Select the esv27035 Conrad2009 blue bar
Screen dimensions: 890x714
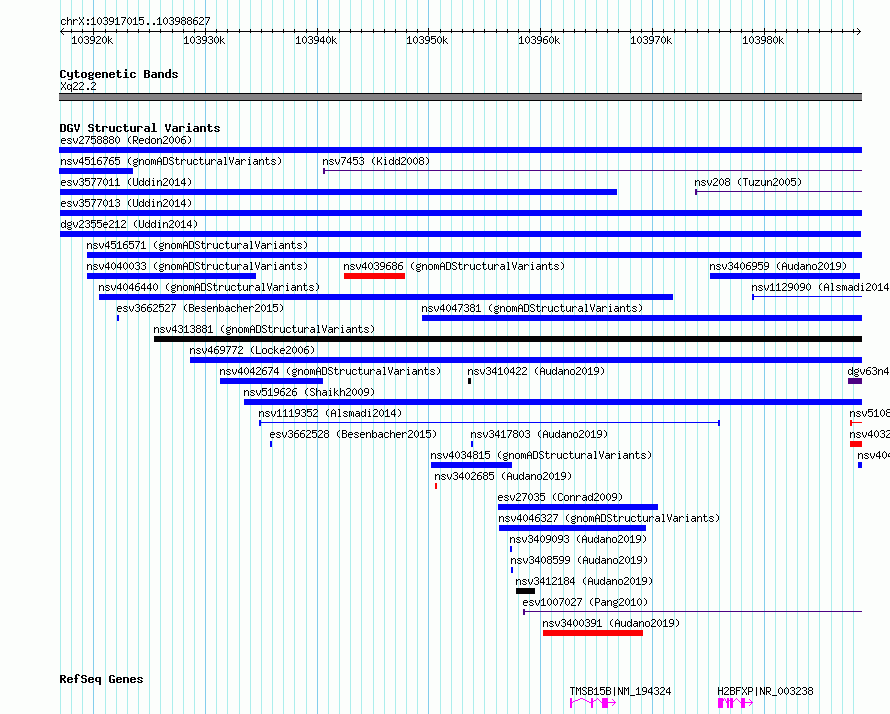point(578,507)
